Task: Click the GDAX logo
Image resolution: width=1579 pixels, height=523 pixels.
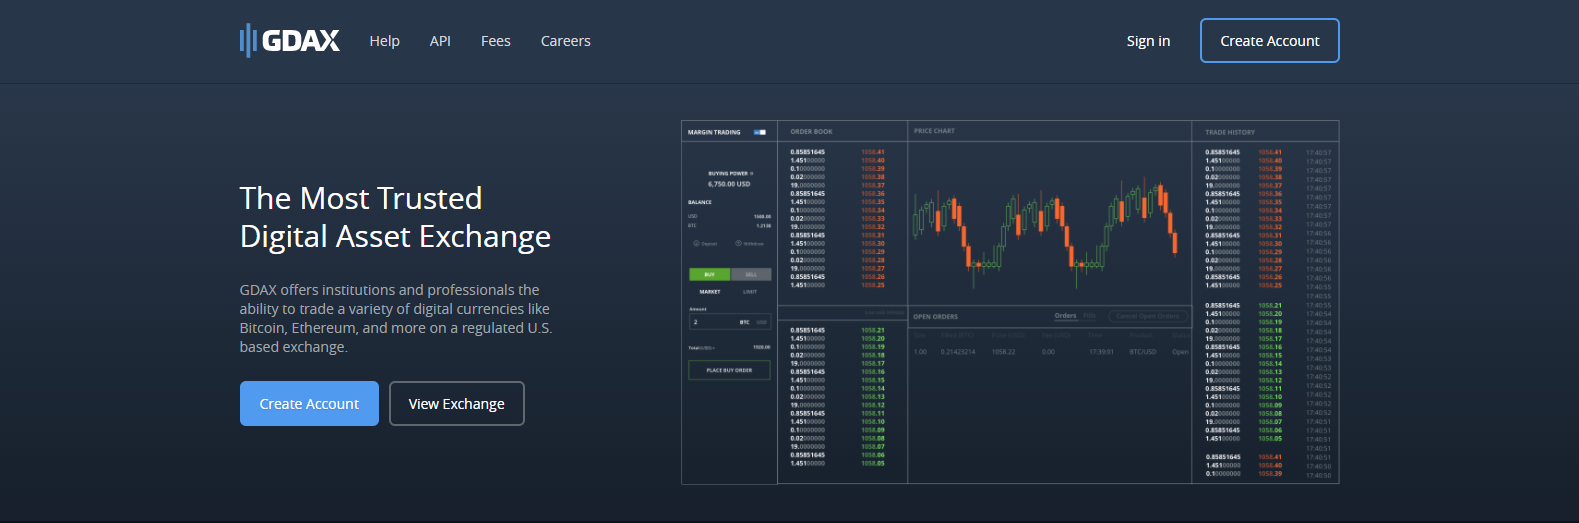Action: point(290,41)
